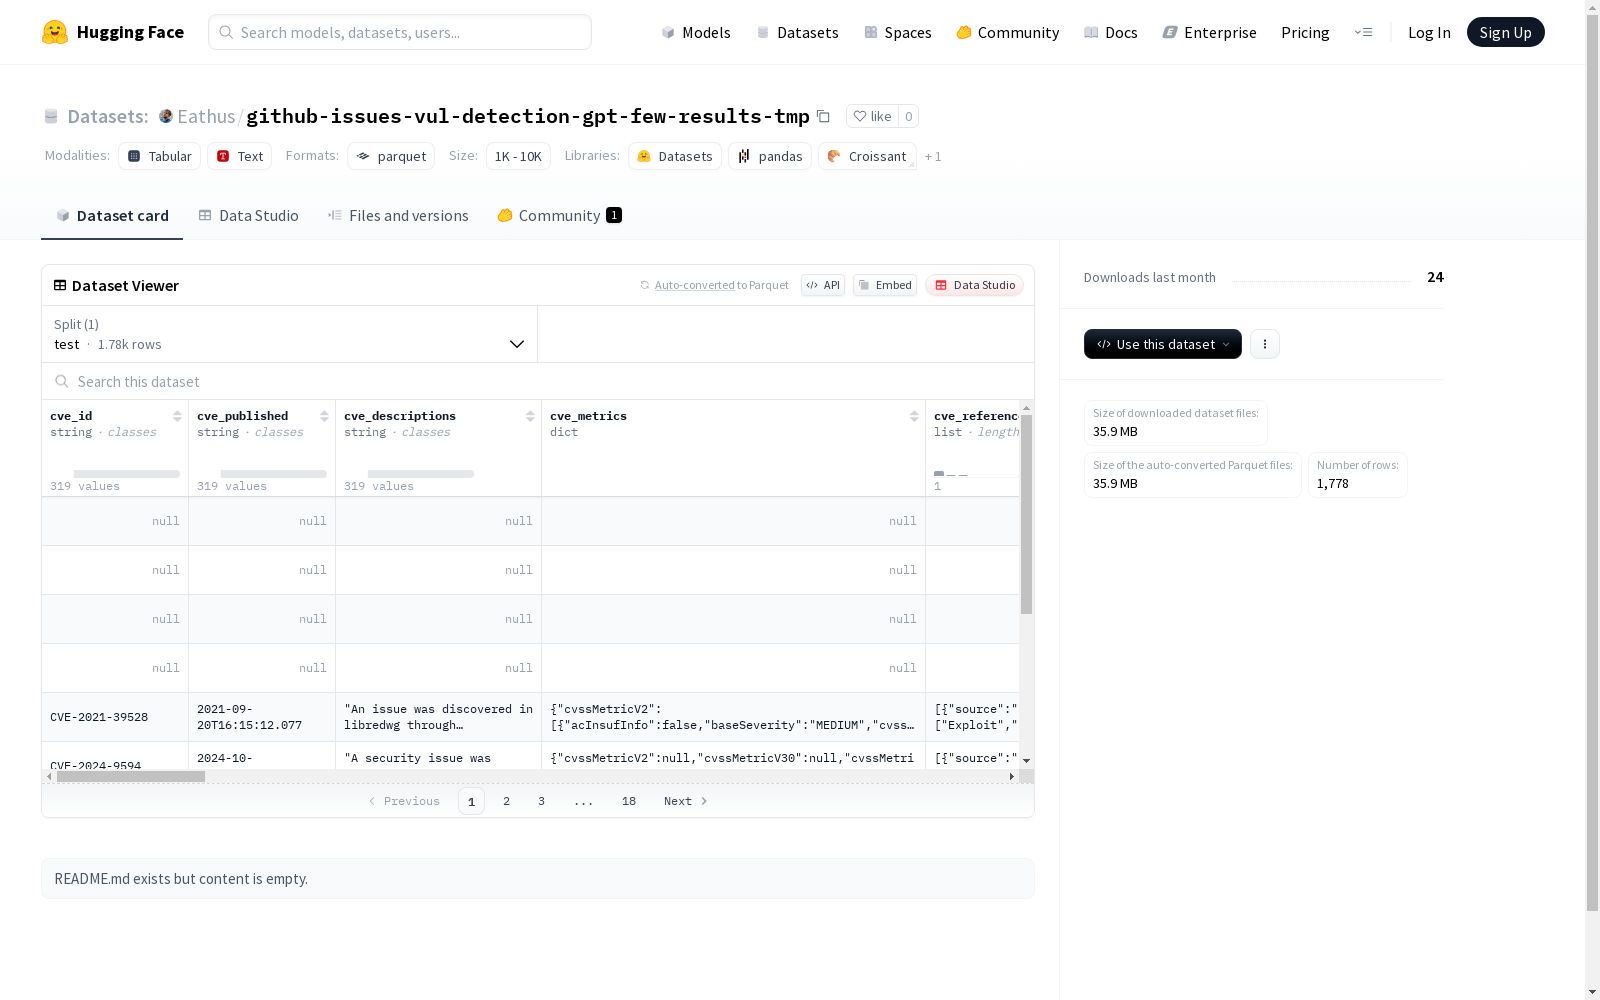The image size is (1600, 1000).
Task: Click the "An issue was discovered in libredwg" cell
Action: click(x=439, y=717)
